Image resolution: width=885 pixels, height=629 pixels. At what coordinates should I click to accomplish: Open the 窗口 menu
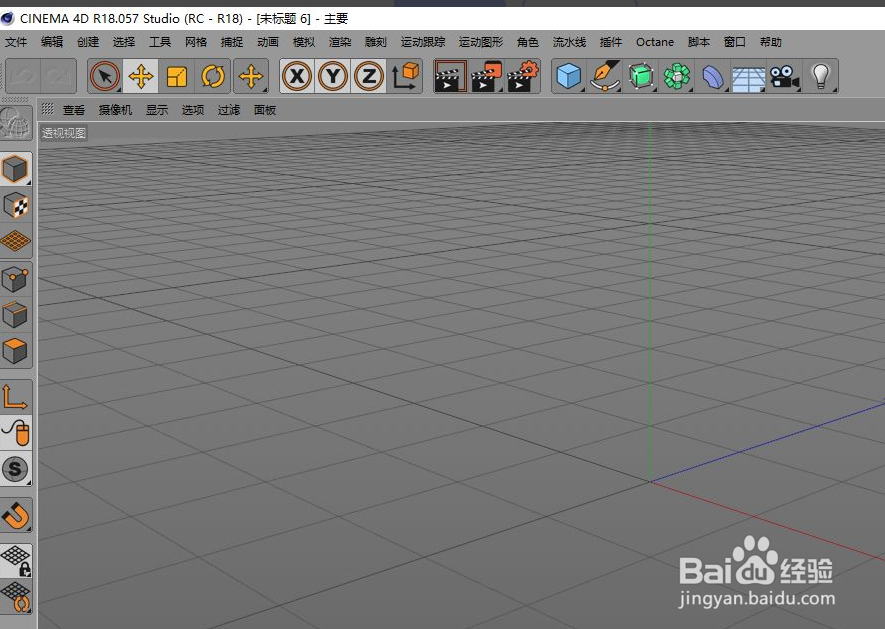(735, 42)
